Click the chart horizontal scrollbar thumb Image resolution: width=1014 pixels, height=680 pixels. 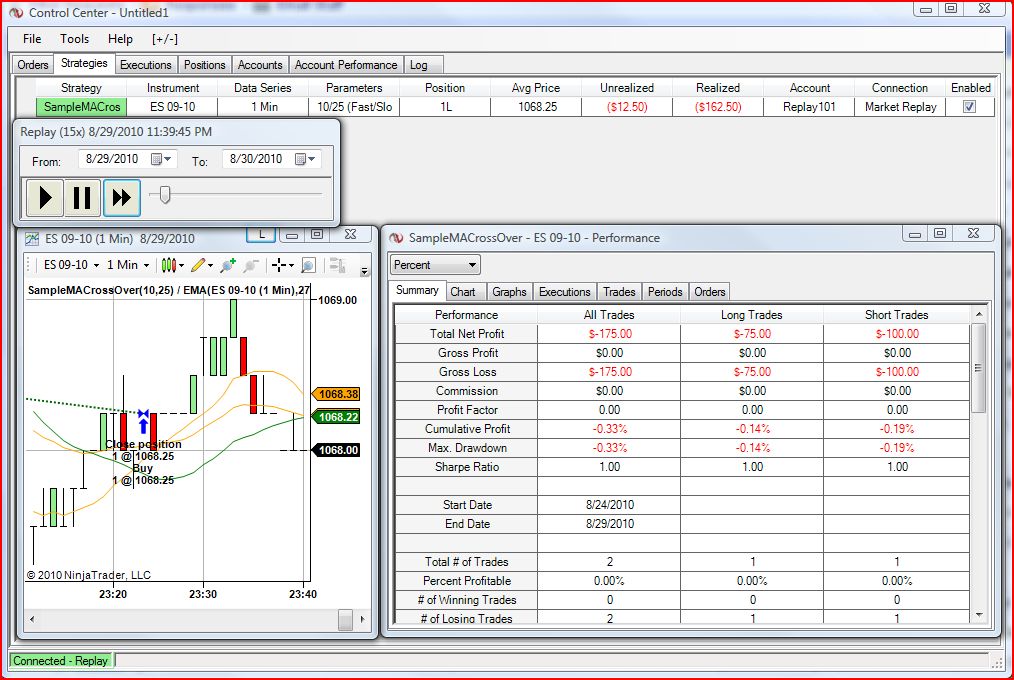(x=345, y=619)
